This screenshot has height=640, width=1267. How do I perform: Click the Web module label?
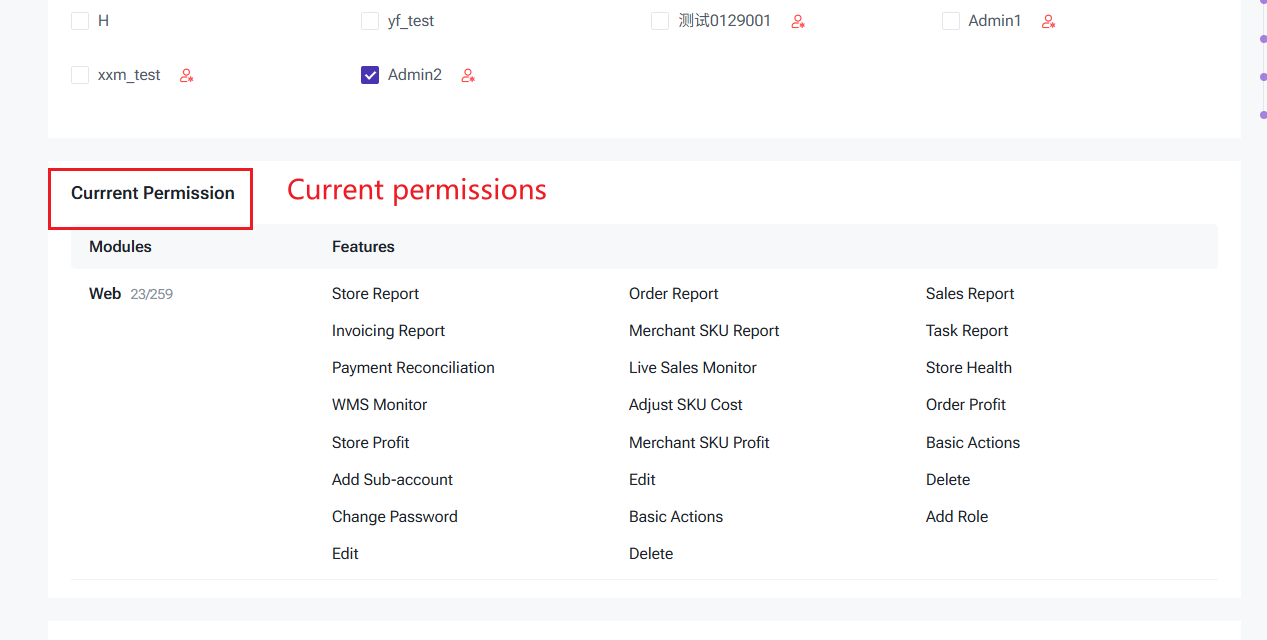click(x=105, y=294)
